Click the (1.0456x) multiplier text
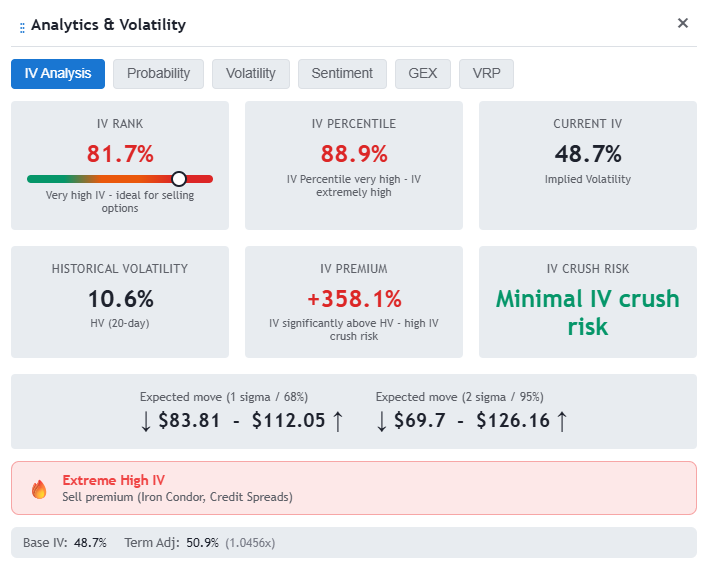The height and width of the screenshot is (567, 704). [x=250, y=543]
